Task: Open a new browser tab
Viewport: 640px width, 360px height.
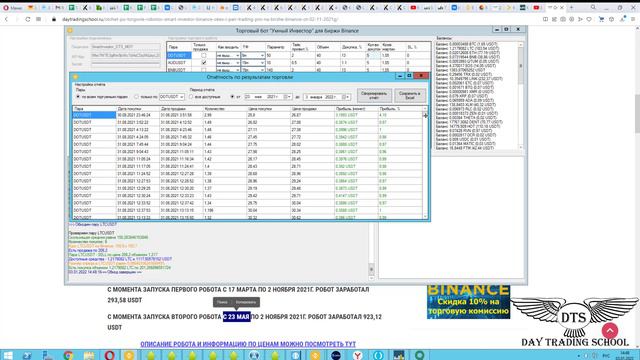Action: coord(571,7)
